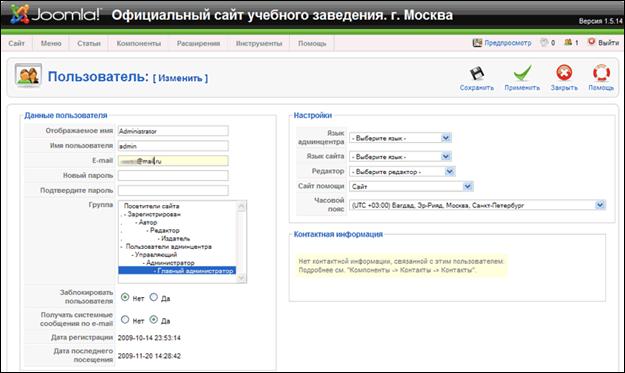The height and width of the screenshot is (373, 625).
Task: Open the Расширения menu
Action: [x=199, y=43]
